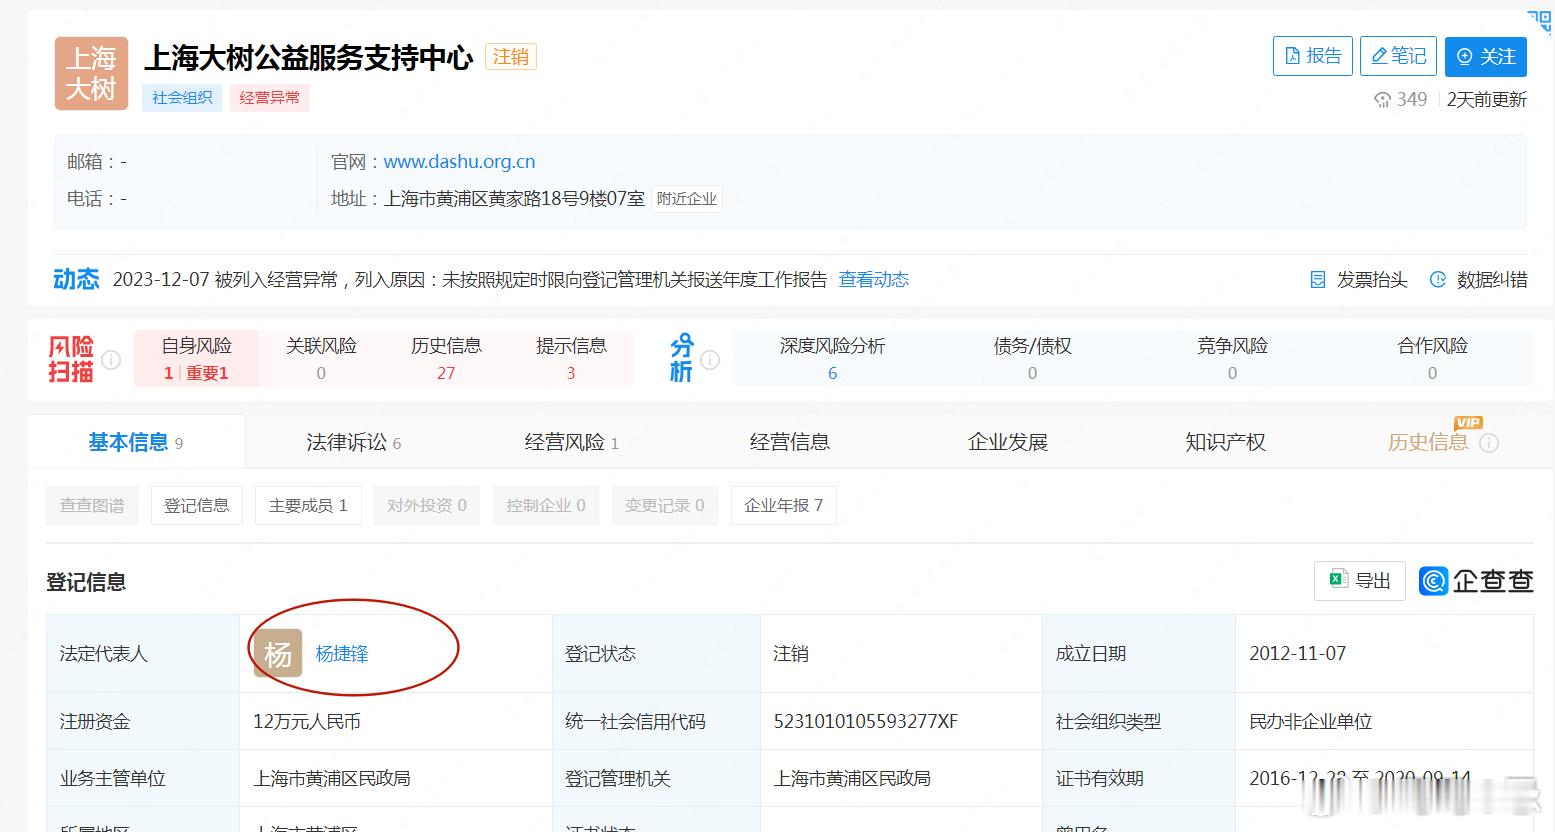Click the 登记信息 sub-tab
Image resolution: width=1555 pixels, height=832 pixels.
pyautogui.click(x=196, y=505)
